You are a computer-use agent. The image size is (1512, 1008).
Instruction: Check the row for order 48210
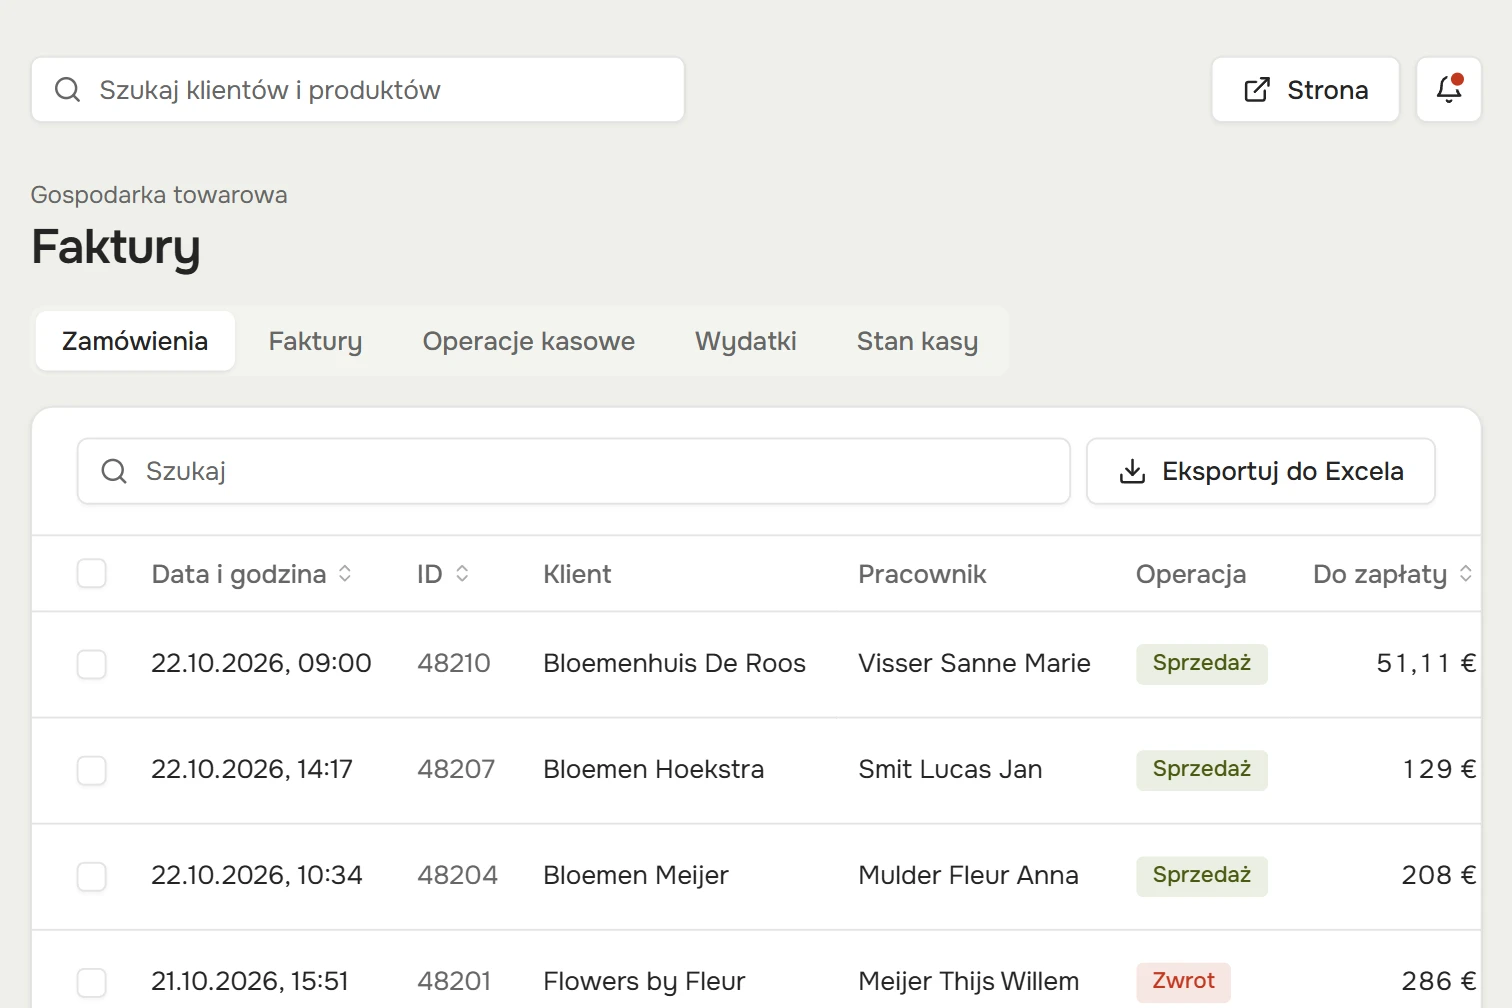(92, 664)
